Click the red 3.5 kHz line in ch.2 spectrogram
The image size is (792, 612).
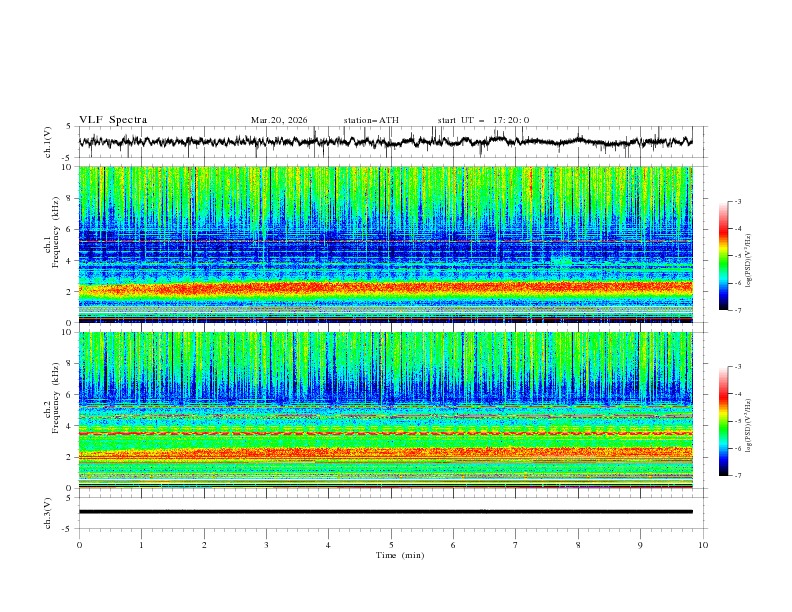click(x=385, y=434)
